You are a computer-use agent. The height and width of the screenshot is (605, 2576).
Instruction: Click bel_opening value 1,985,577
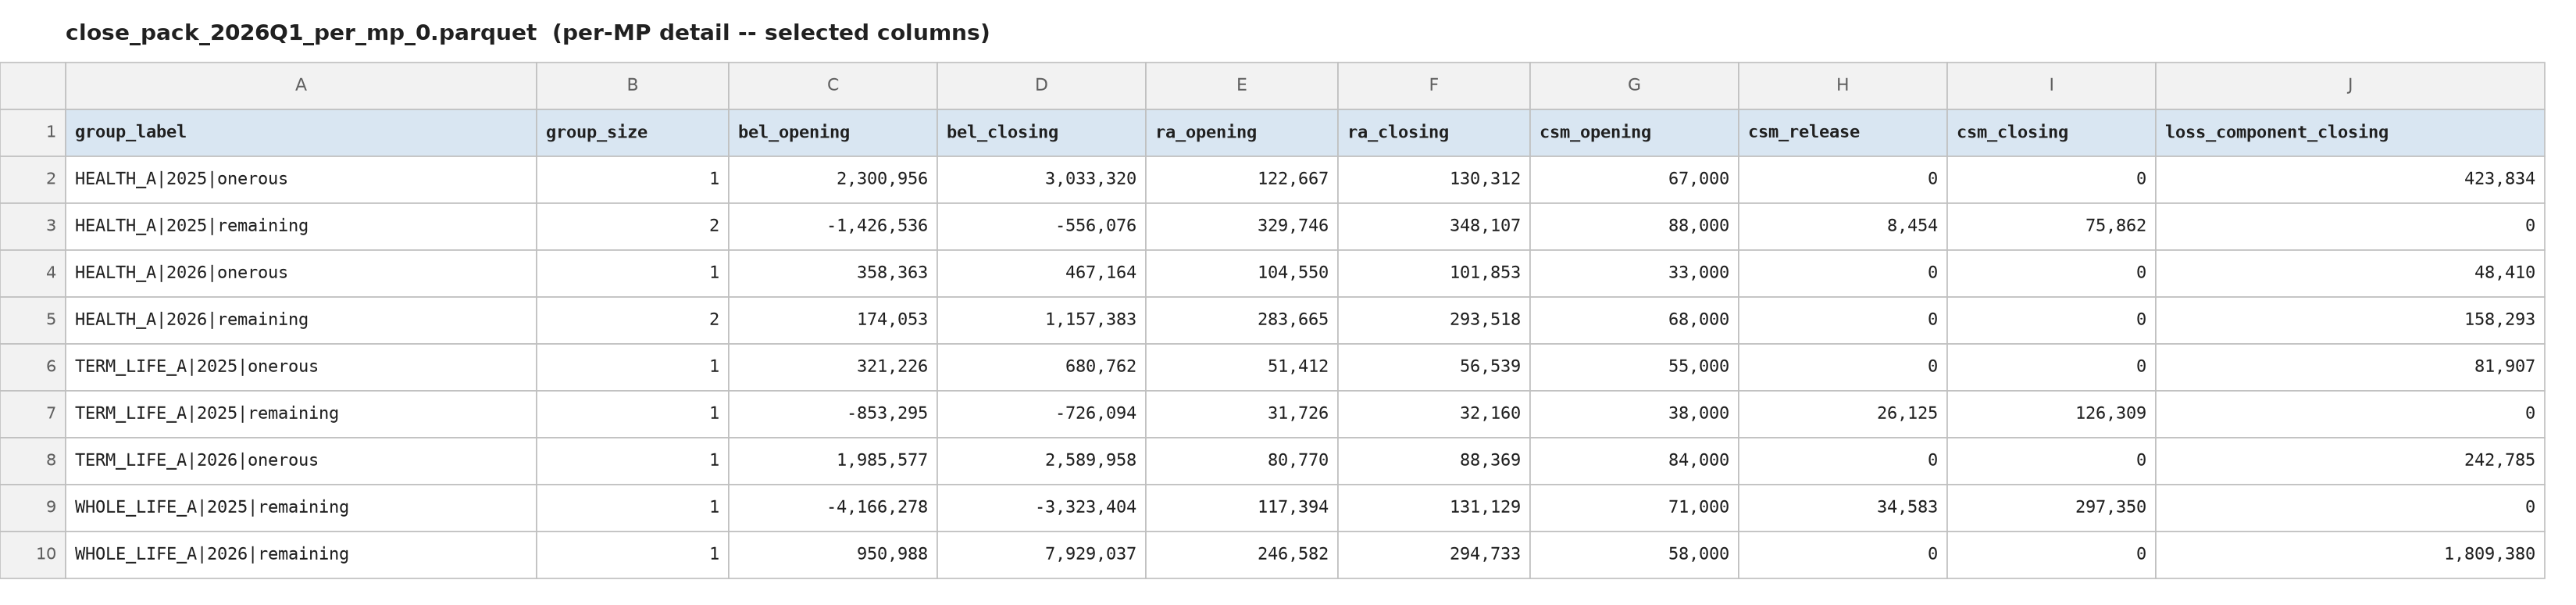tap(833, 462)
